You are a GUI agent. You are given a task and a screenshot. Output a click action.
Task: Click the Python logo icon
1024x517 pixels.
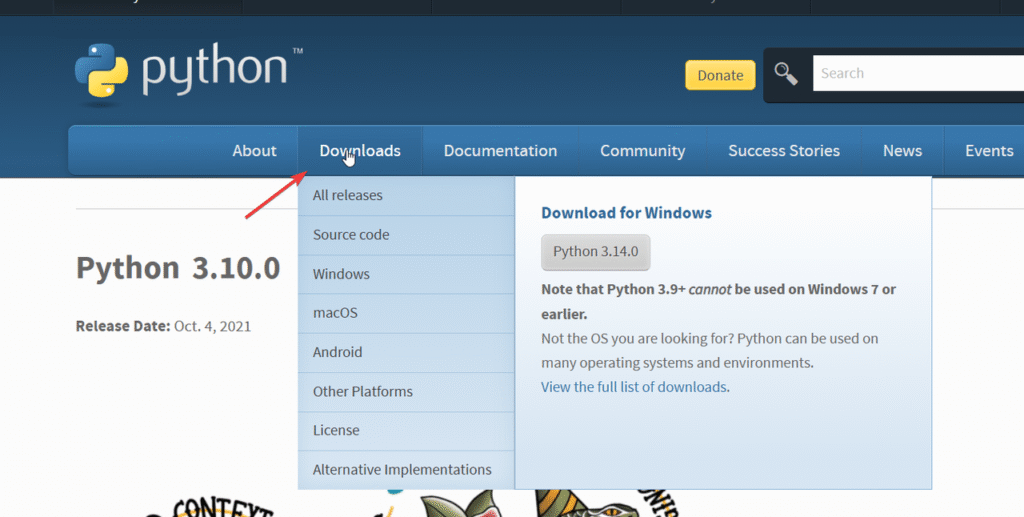coord(102,70)
